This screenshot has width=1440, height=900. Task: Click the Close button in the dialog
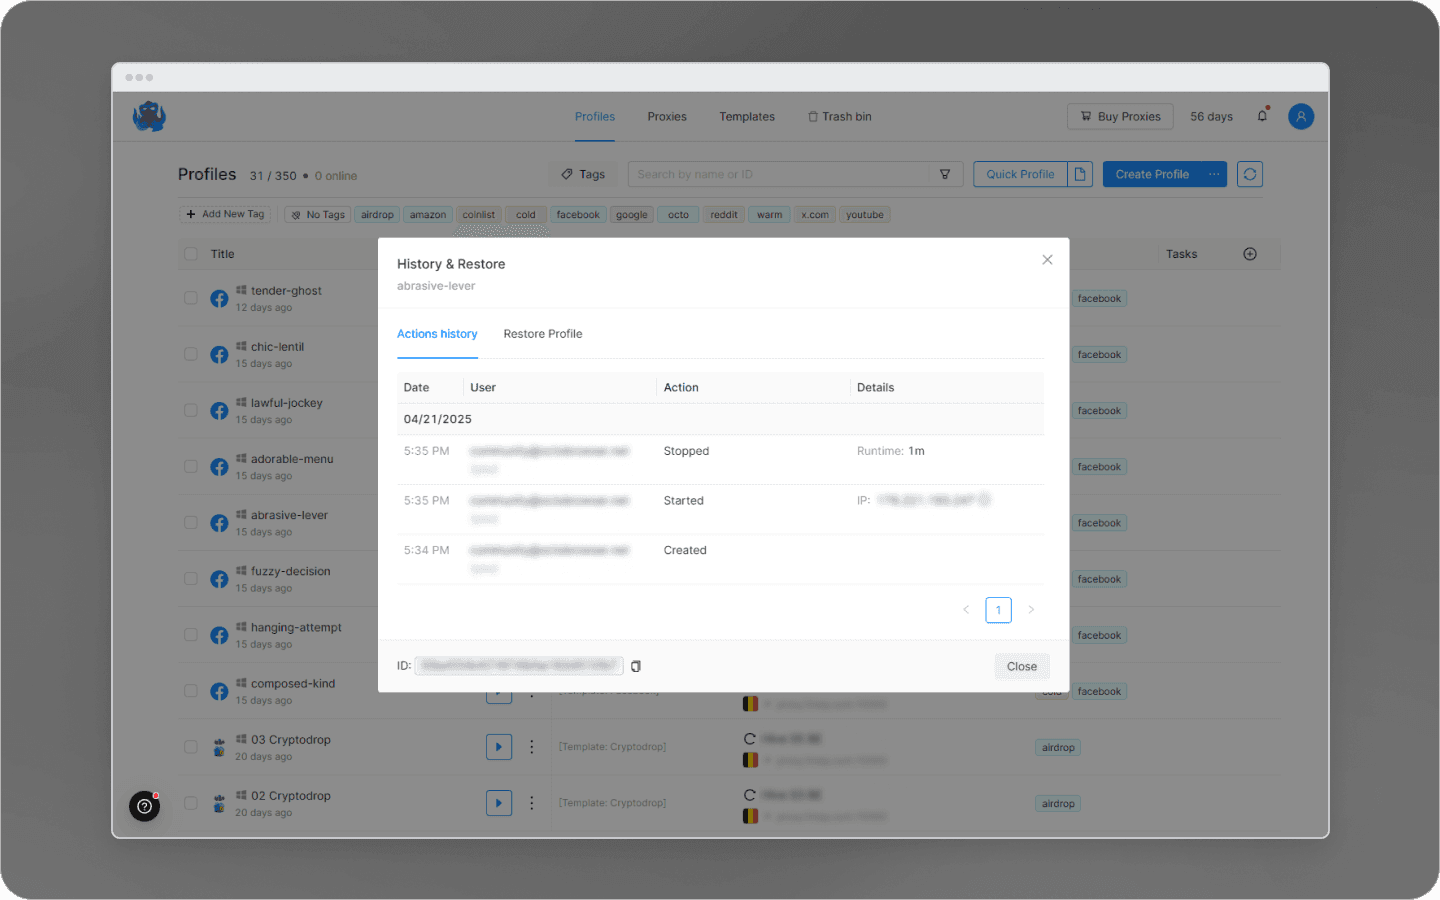1022,667
